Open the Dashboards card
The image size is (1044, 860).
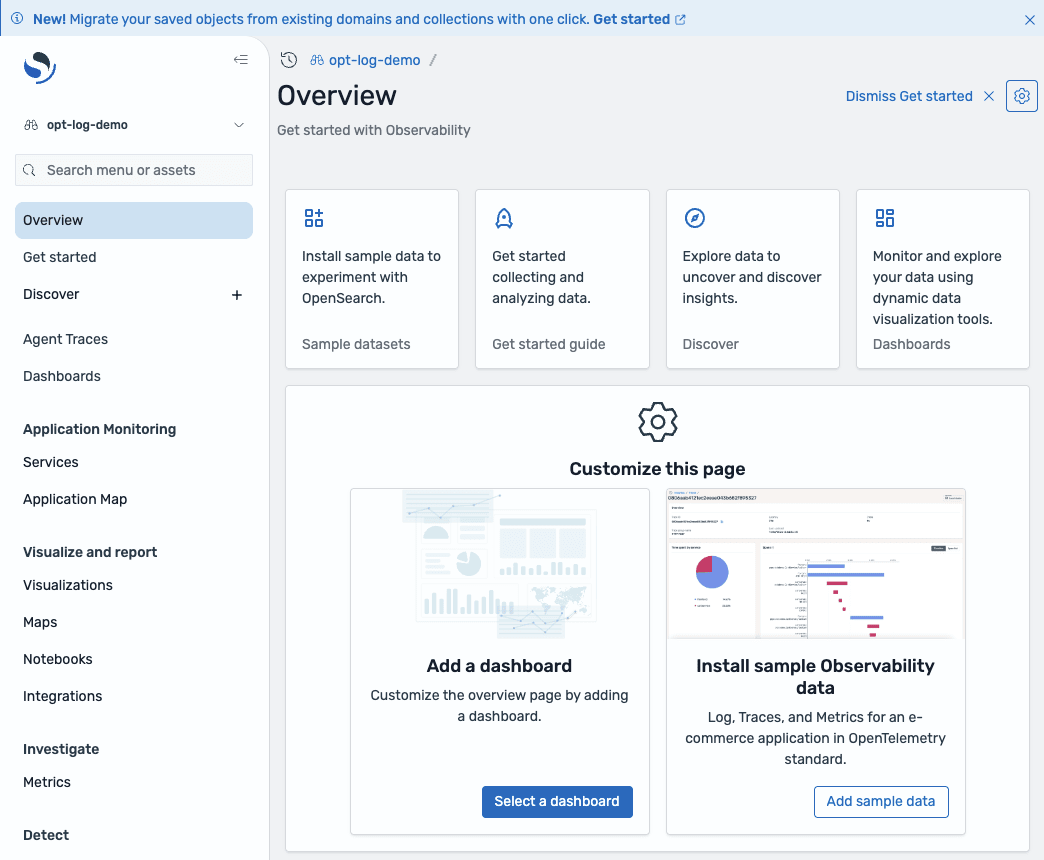click(x=943, y=279)
